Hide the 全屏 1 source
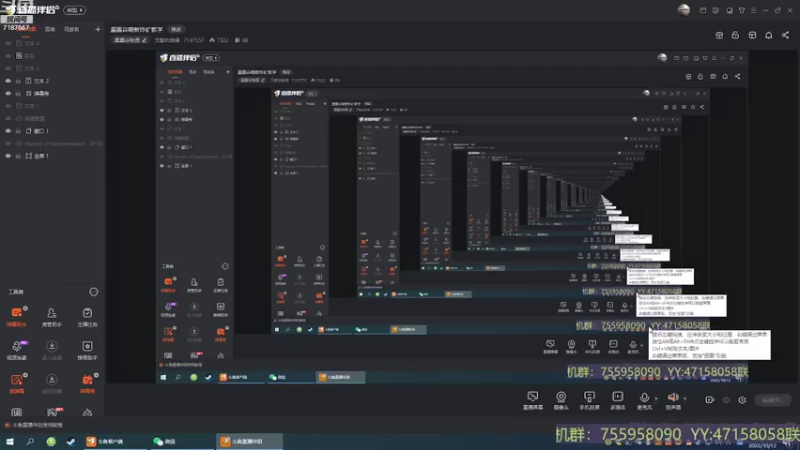The height and width of the screenshot is (450, 800). [8, 156]
